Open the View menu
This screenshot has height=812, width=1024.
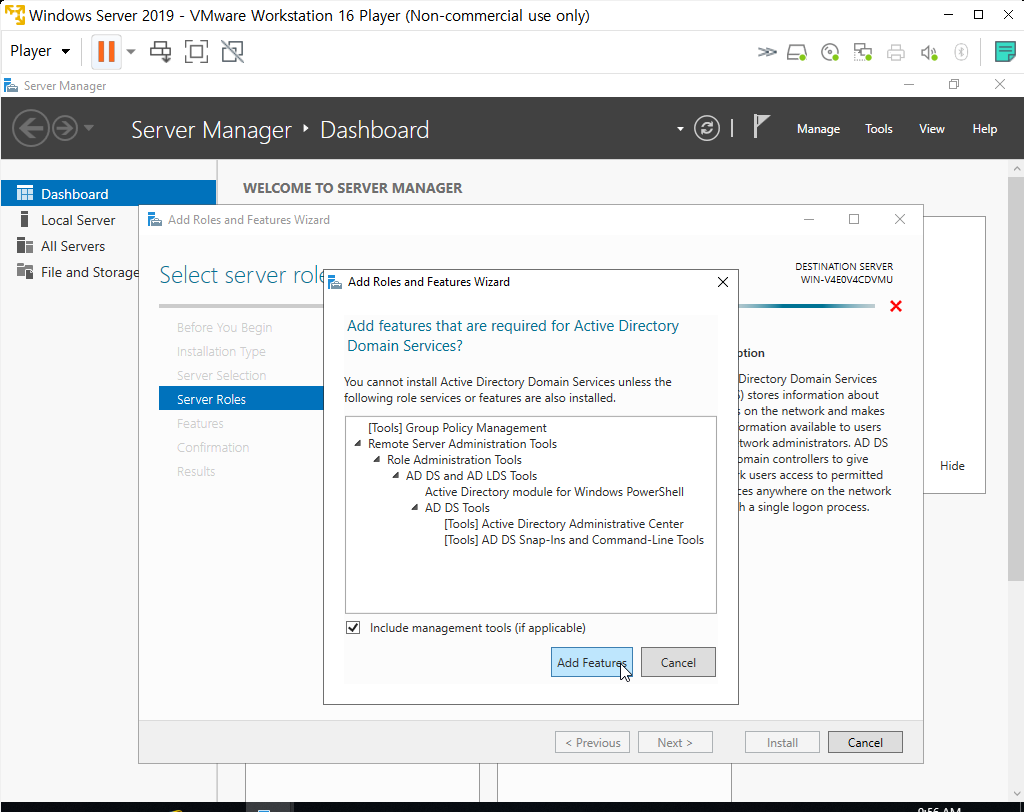click(x=931, y=129)
